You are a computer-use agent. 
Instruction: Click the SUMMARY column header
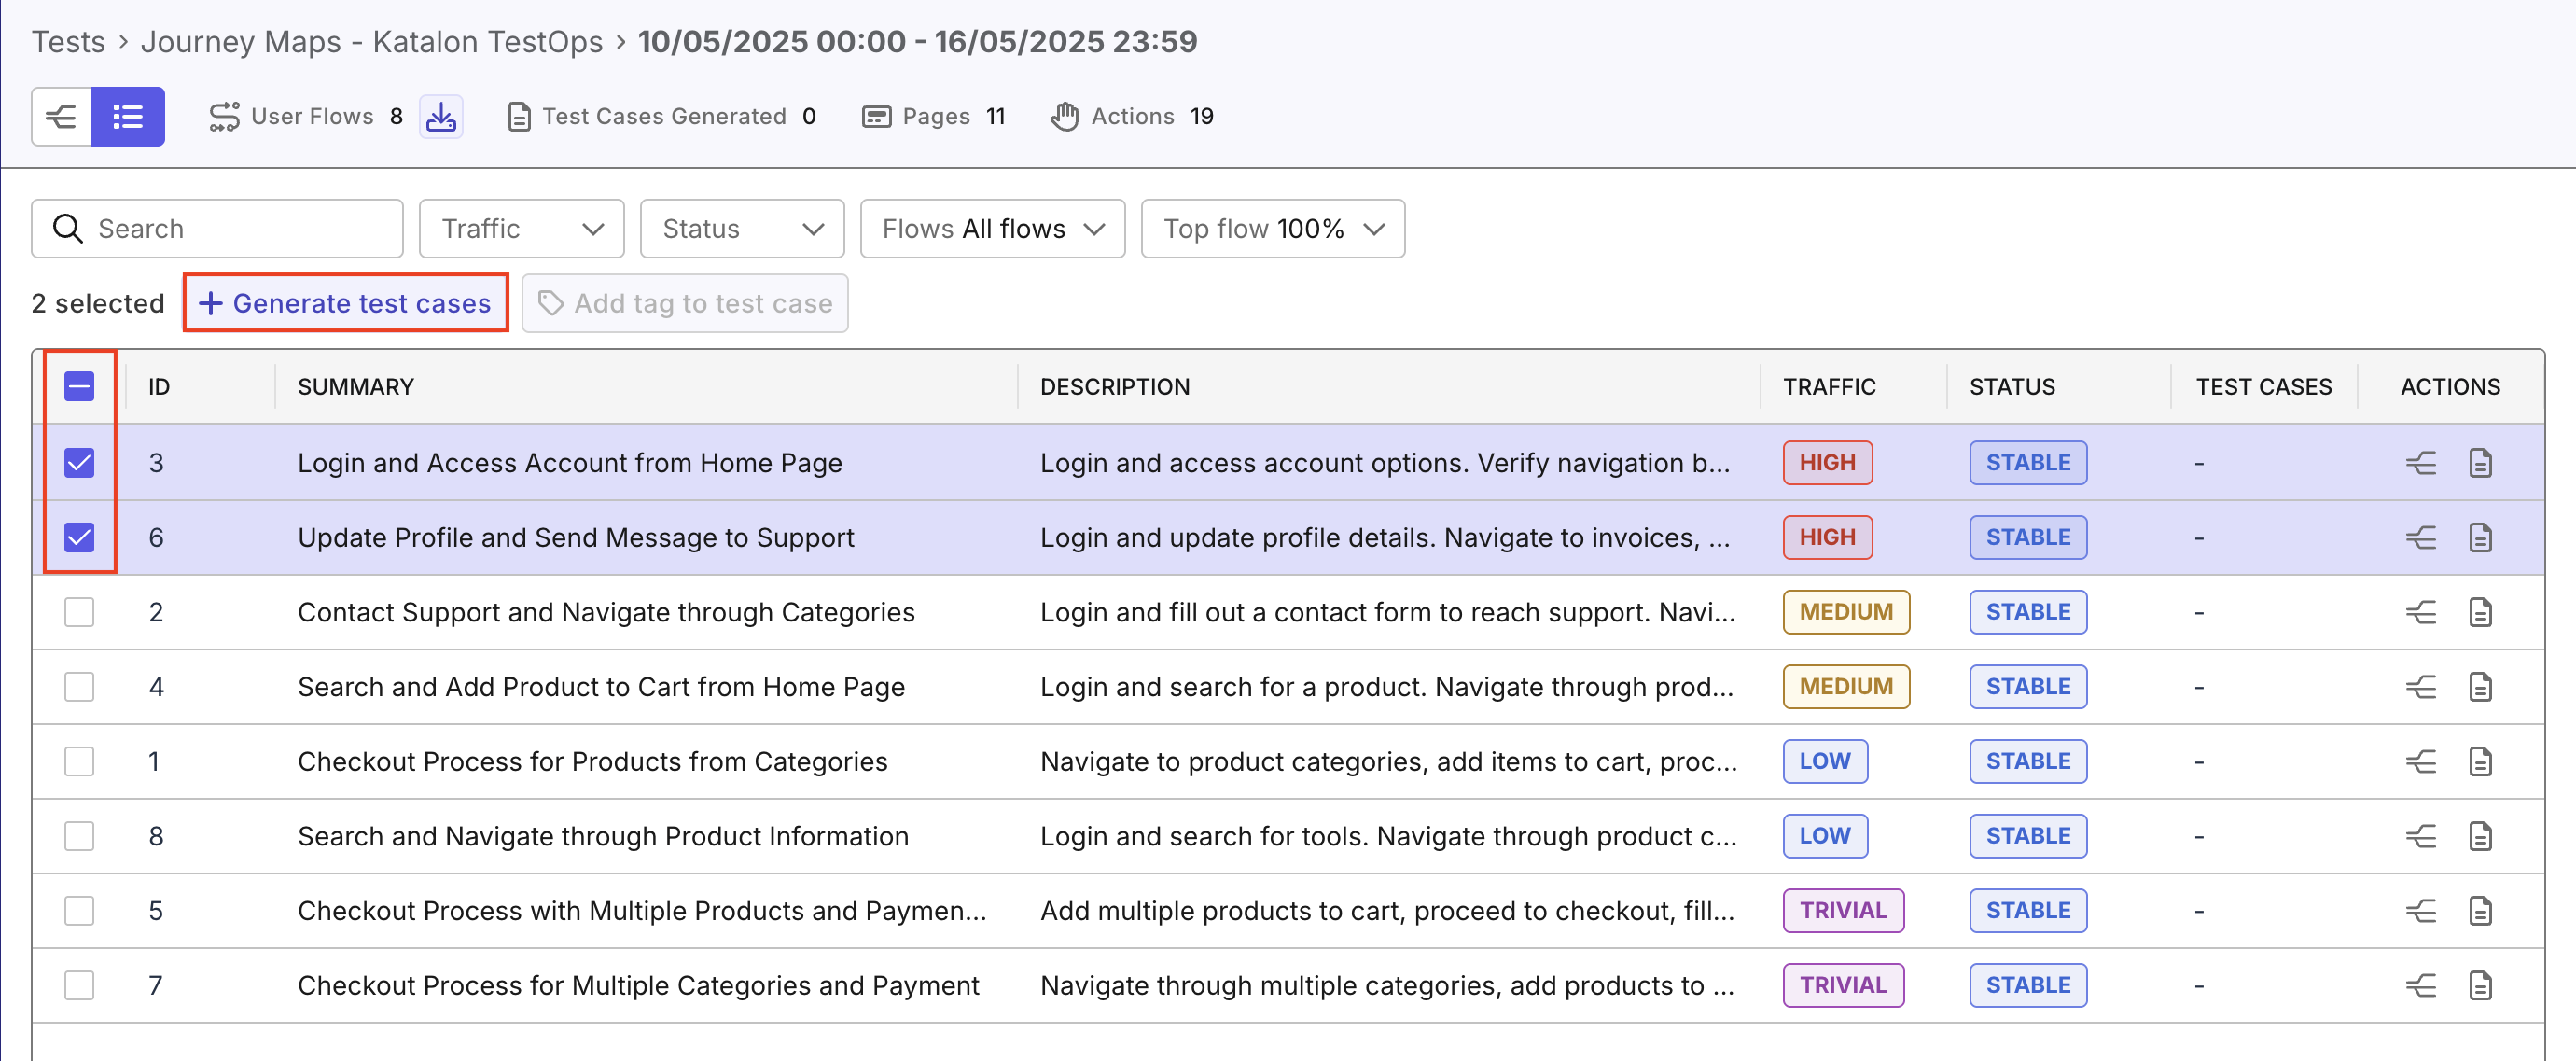(x=356, y=387)
